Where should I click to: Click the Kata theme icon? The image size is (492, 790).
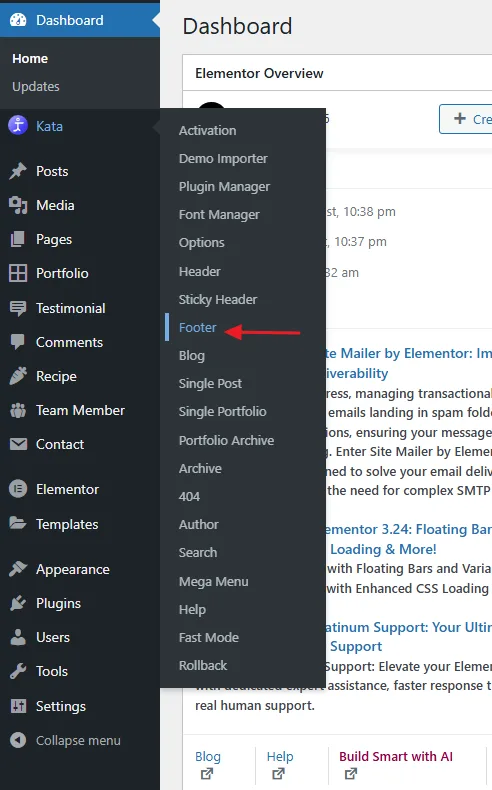[18, 125]
